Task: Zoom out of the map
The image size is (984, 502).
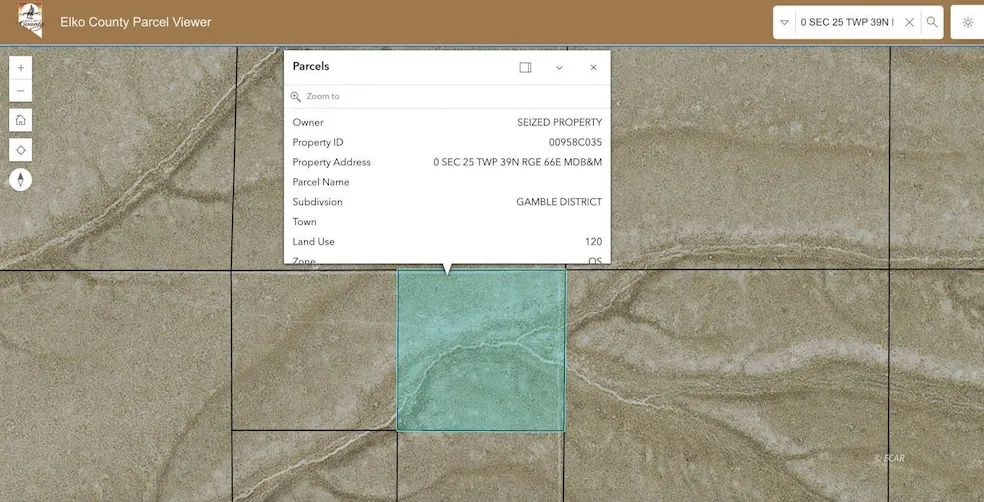Action: [x=21, y=92]
